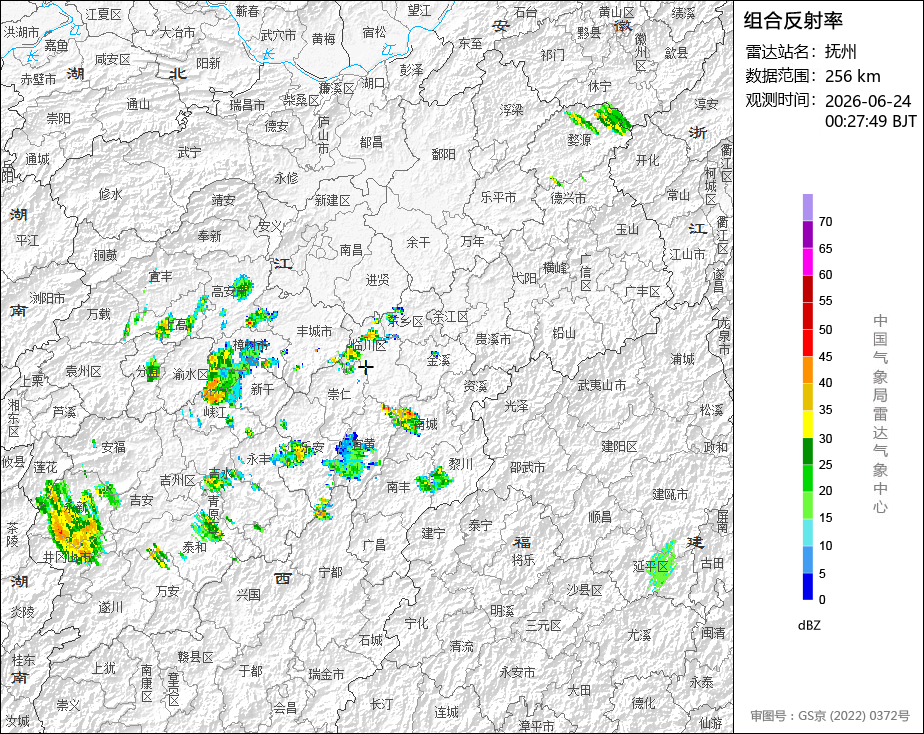Click the strong radar echo over 井冈山市
The height and width of the screenshot is (734, 924).
70,523
